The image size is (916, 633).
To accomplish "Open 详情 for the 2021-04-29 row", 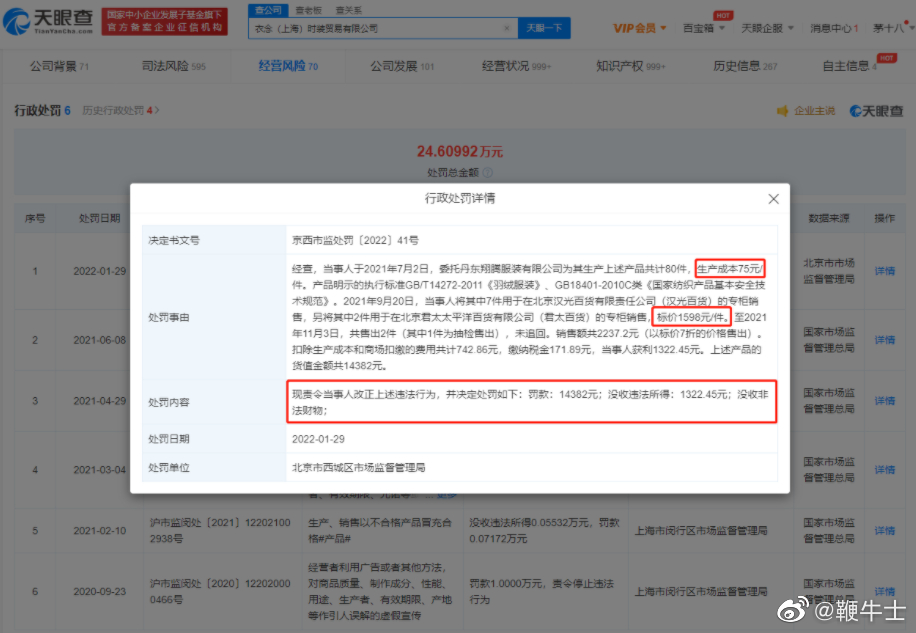I will point(884,401).
